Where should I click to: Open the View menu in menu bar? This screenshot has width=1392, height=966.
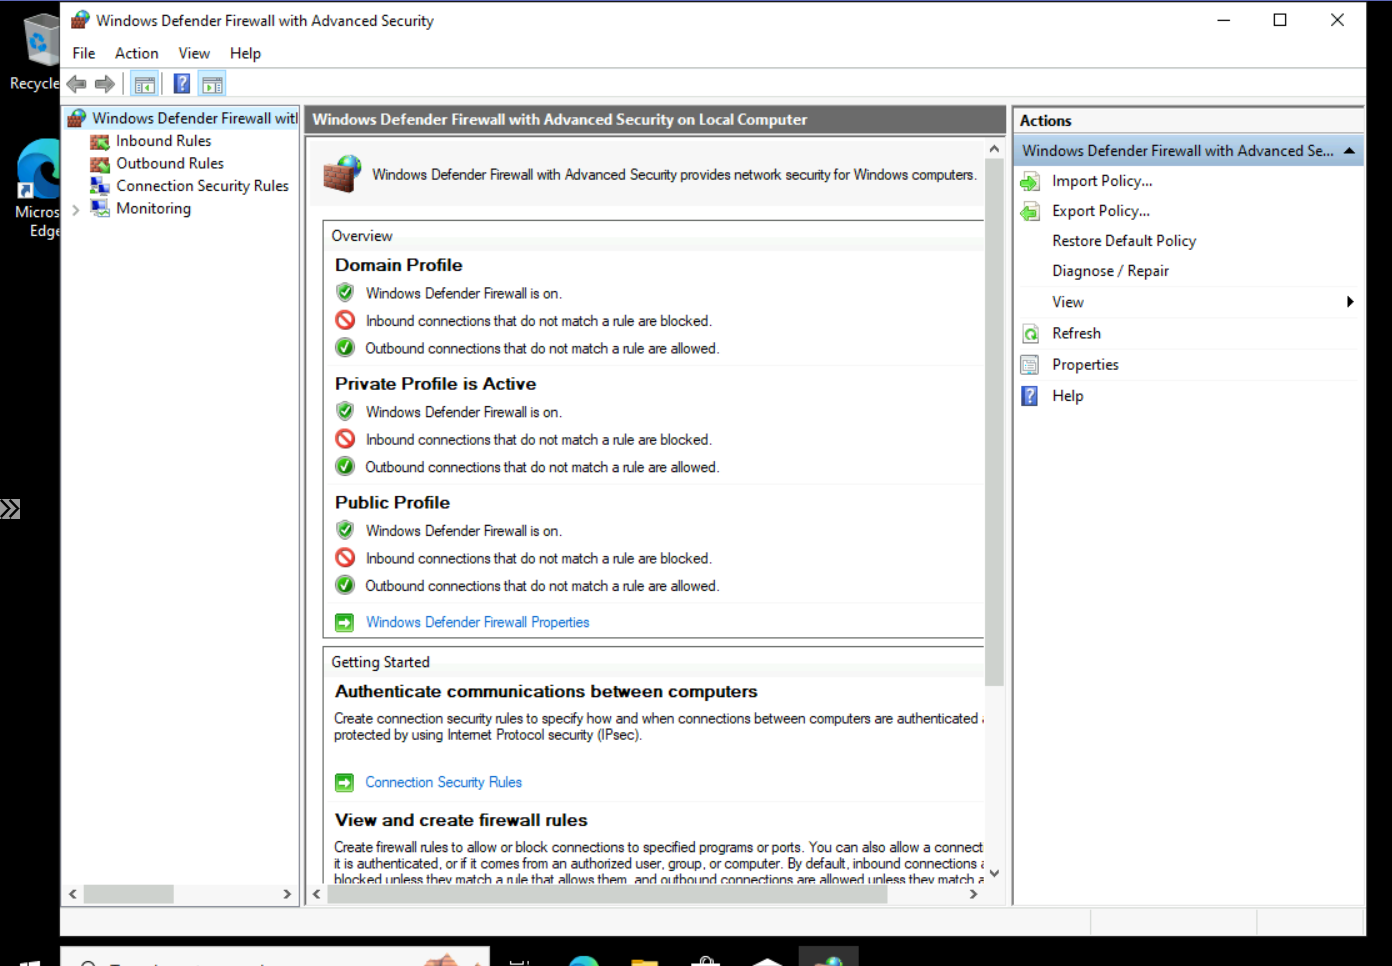194,53
